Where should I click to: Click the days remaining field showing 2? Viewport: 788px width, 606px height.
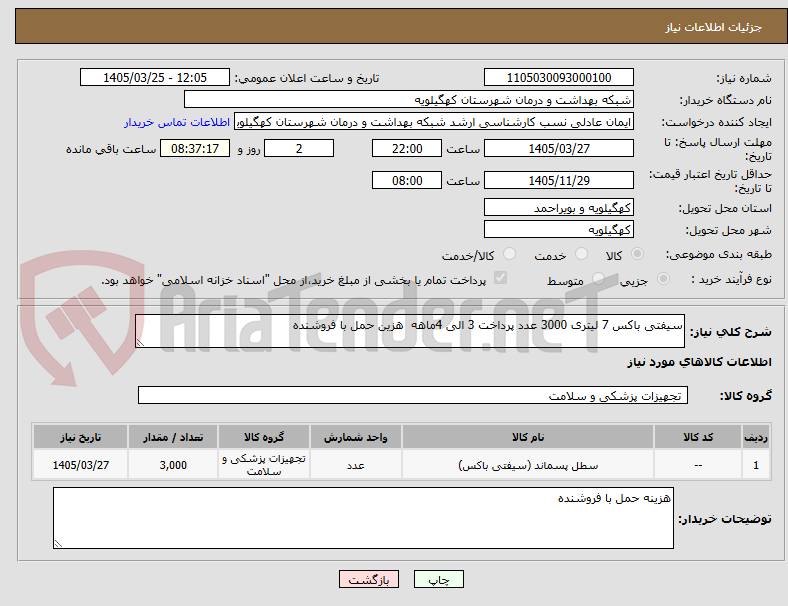(x=299, y=148)
